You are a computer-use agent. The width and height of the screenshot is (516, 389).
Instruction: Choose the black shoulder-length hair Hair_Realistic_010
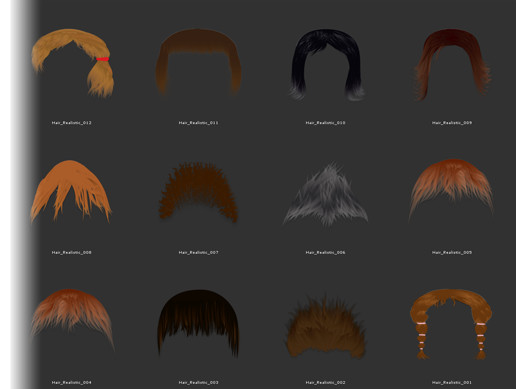click(x=326, y=65)
